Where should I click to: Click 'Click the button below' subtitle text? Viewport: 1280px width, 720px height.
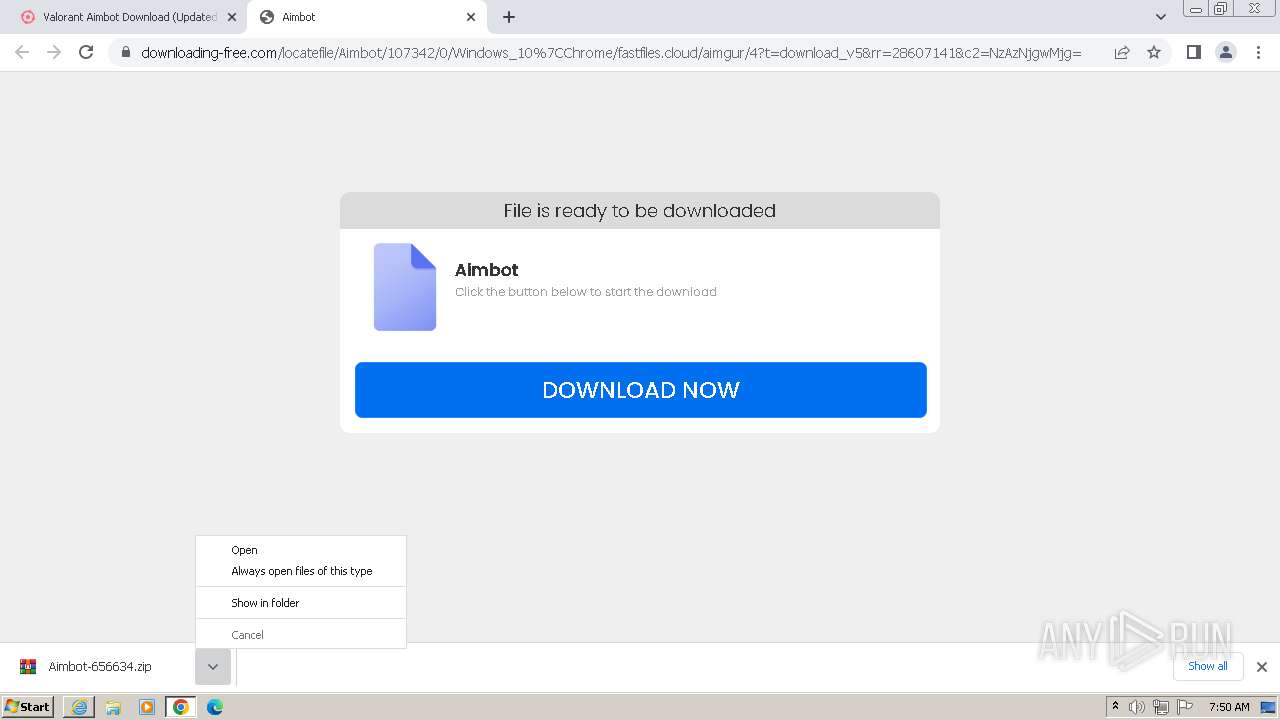(586, 292)
